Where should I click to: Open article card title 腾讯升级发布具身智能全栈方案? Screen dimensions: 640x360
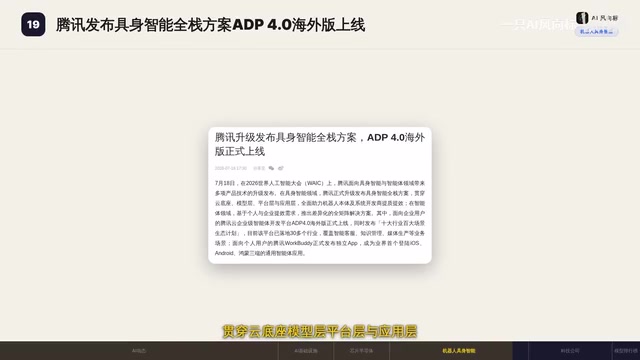click(320, 144)
